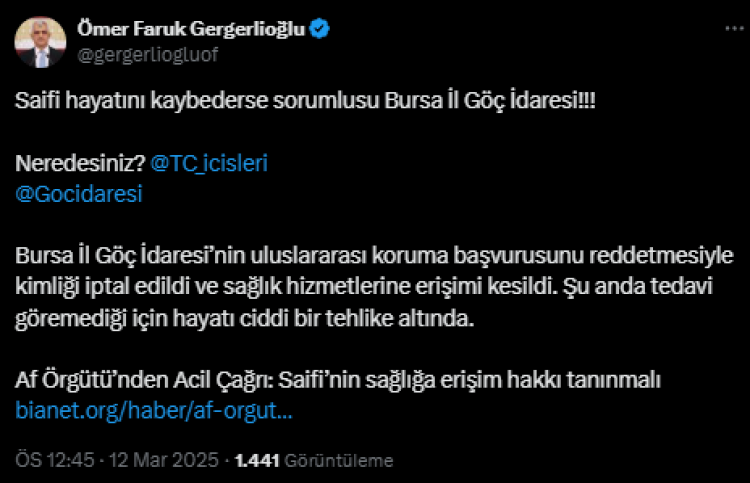Follow the bianet.org/haber link

[154, 410]
